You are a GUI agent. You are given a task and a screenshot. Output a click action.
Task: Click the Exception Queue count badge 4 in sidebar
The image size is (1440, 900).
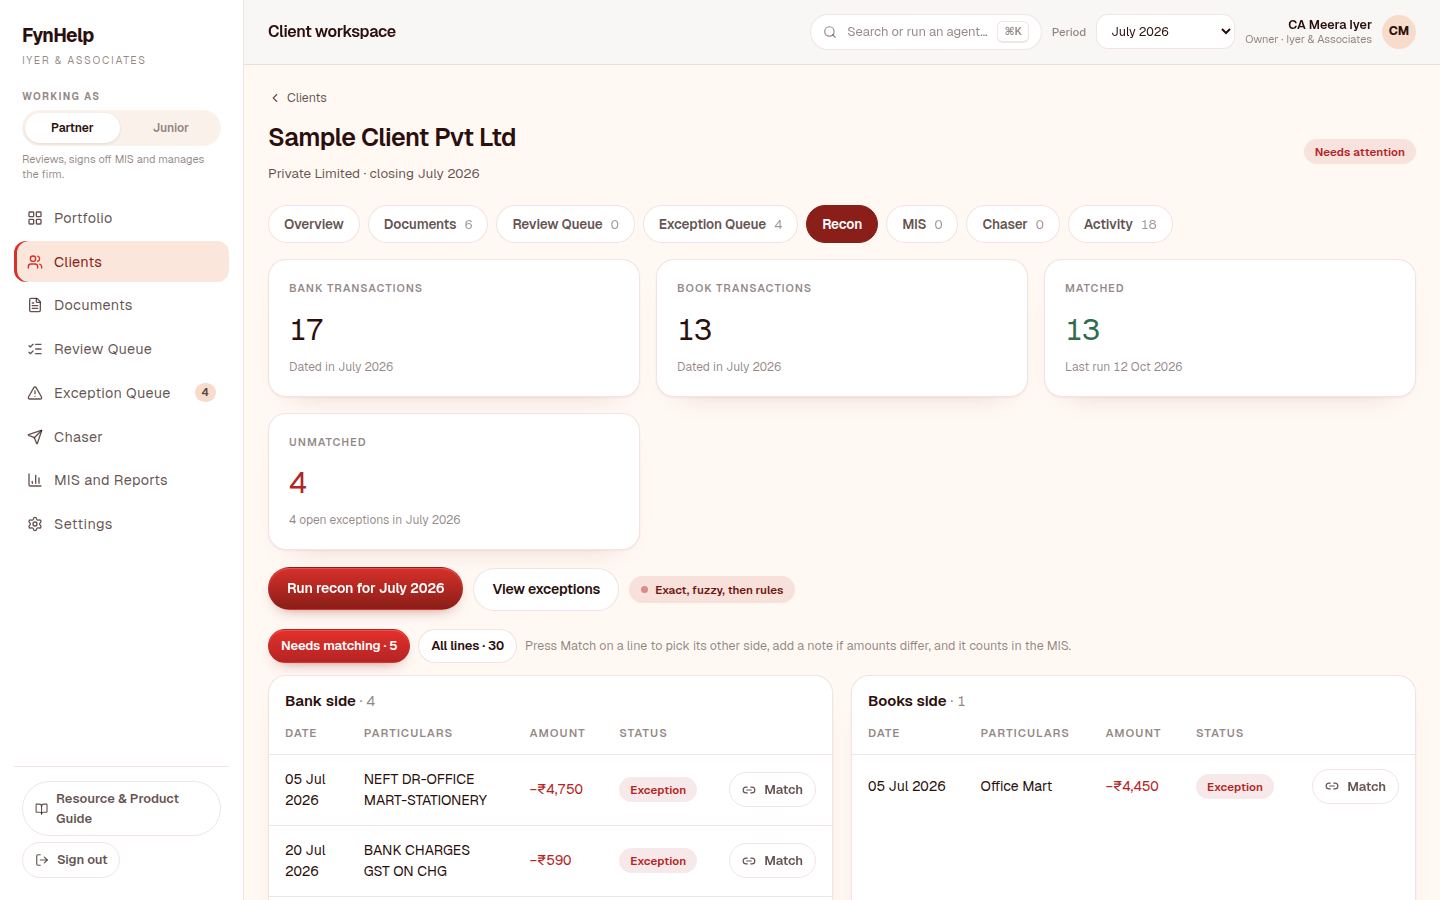205,393
